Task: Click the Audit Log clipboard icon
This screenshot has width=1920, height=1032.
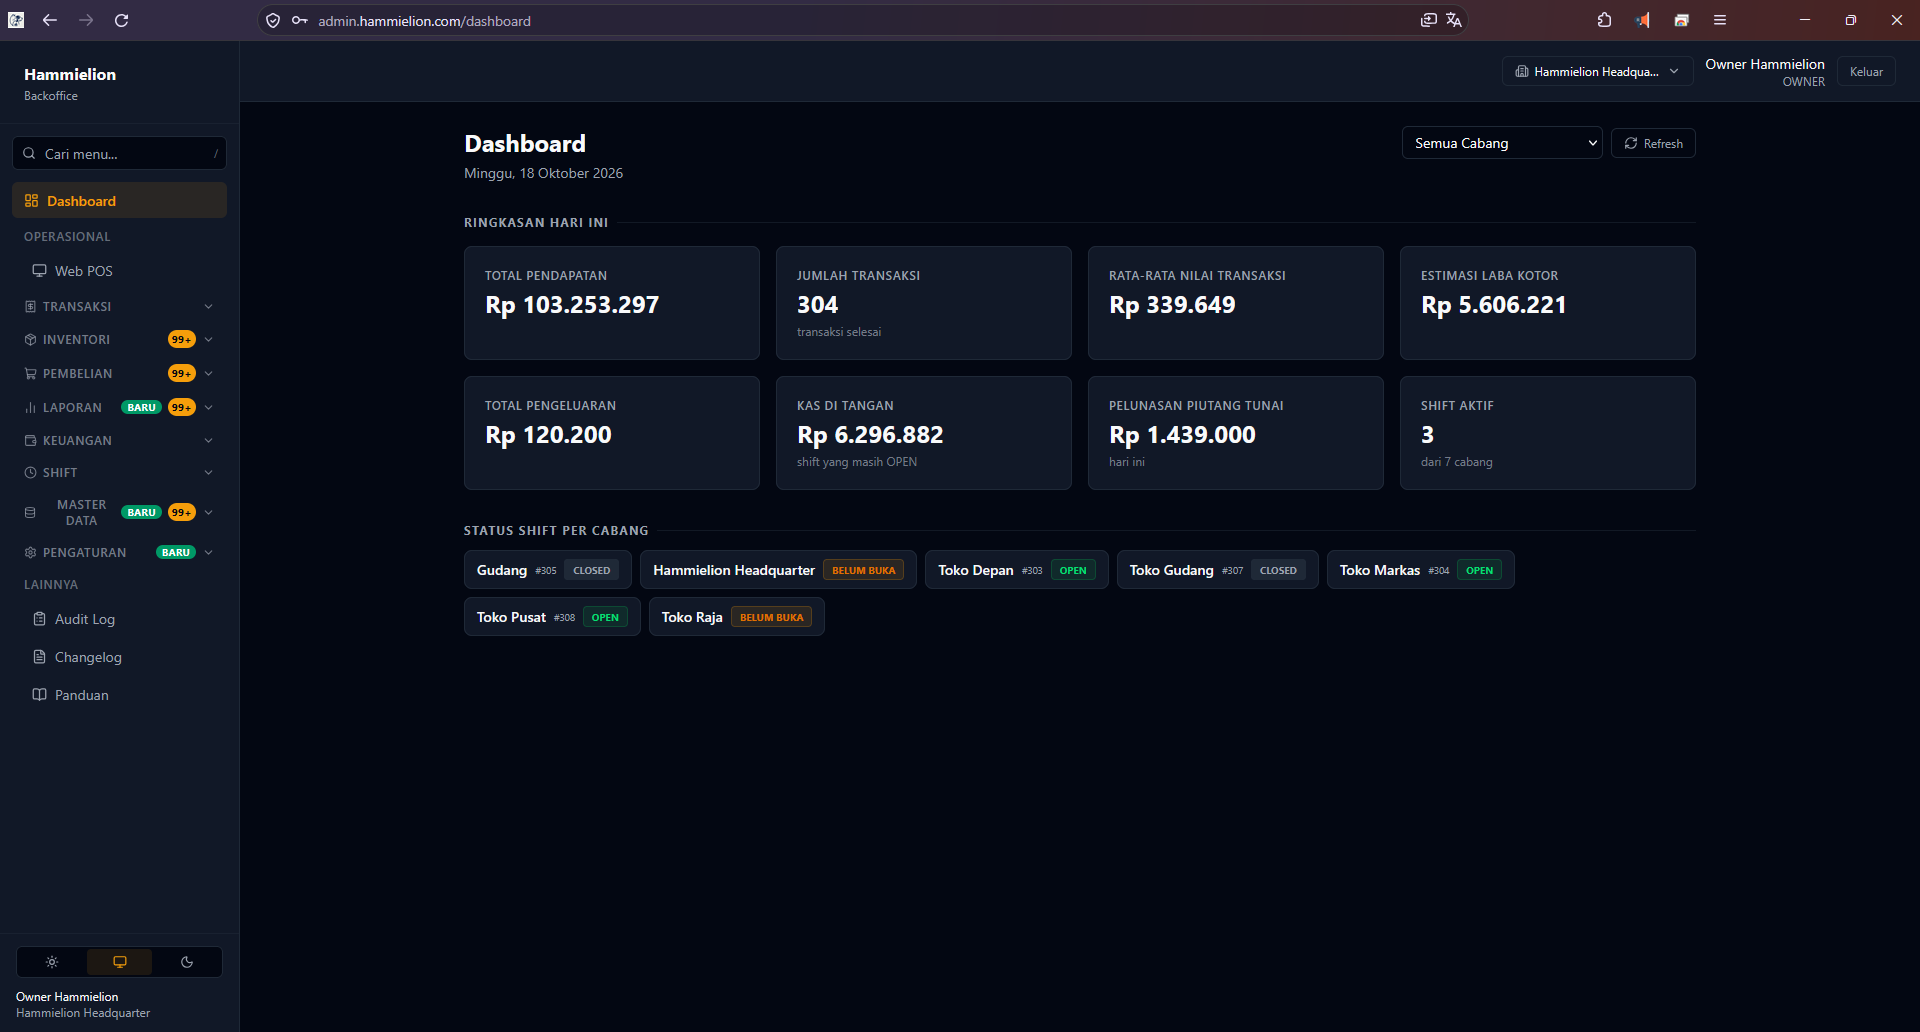Action: pyautogui.click(x=39, y=619)
